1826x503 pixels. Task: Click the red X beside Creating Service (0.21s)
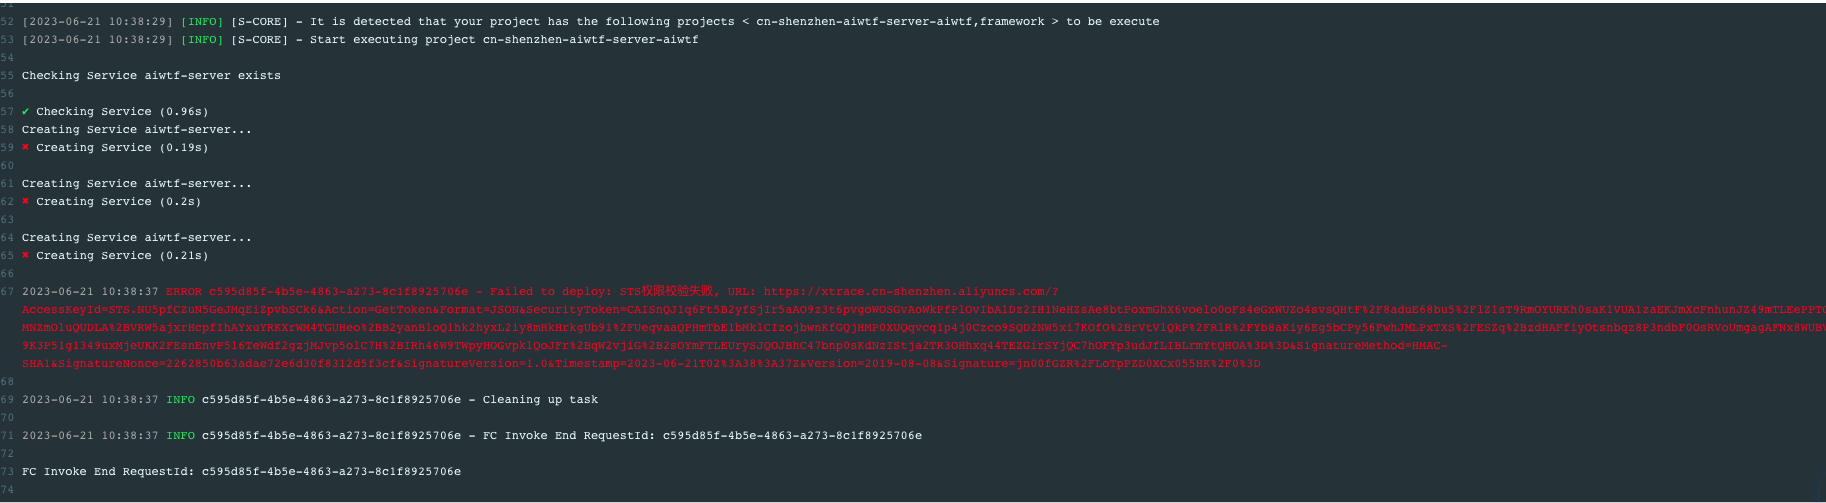pyautogui.click(x=26, y=256)
